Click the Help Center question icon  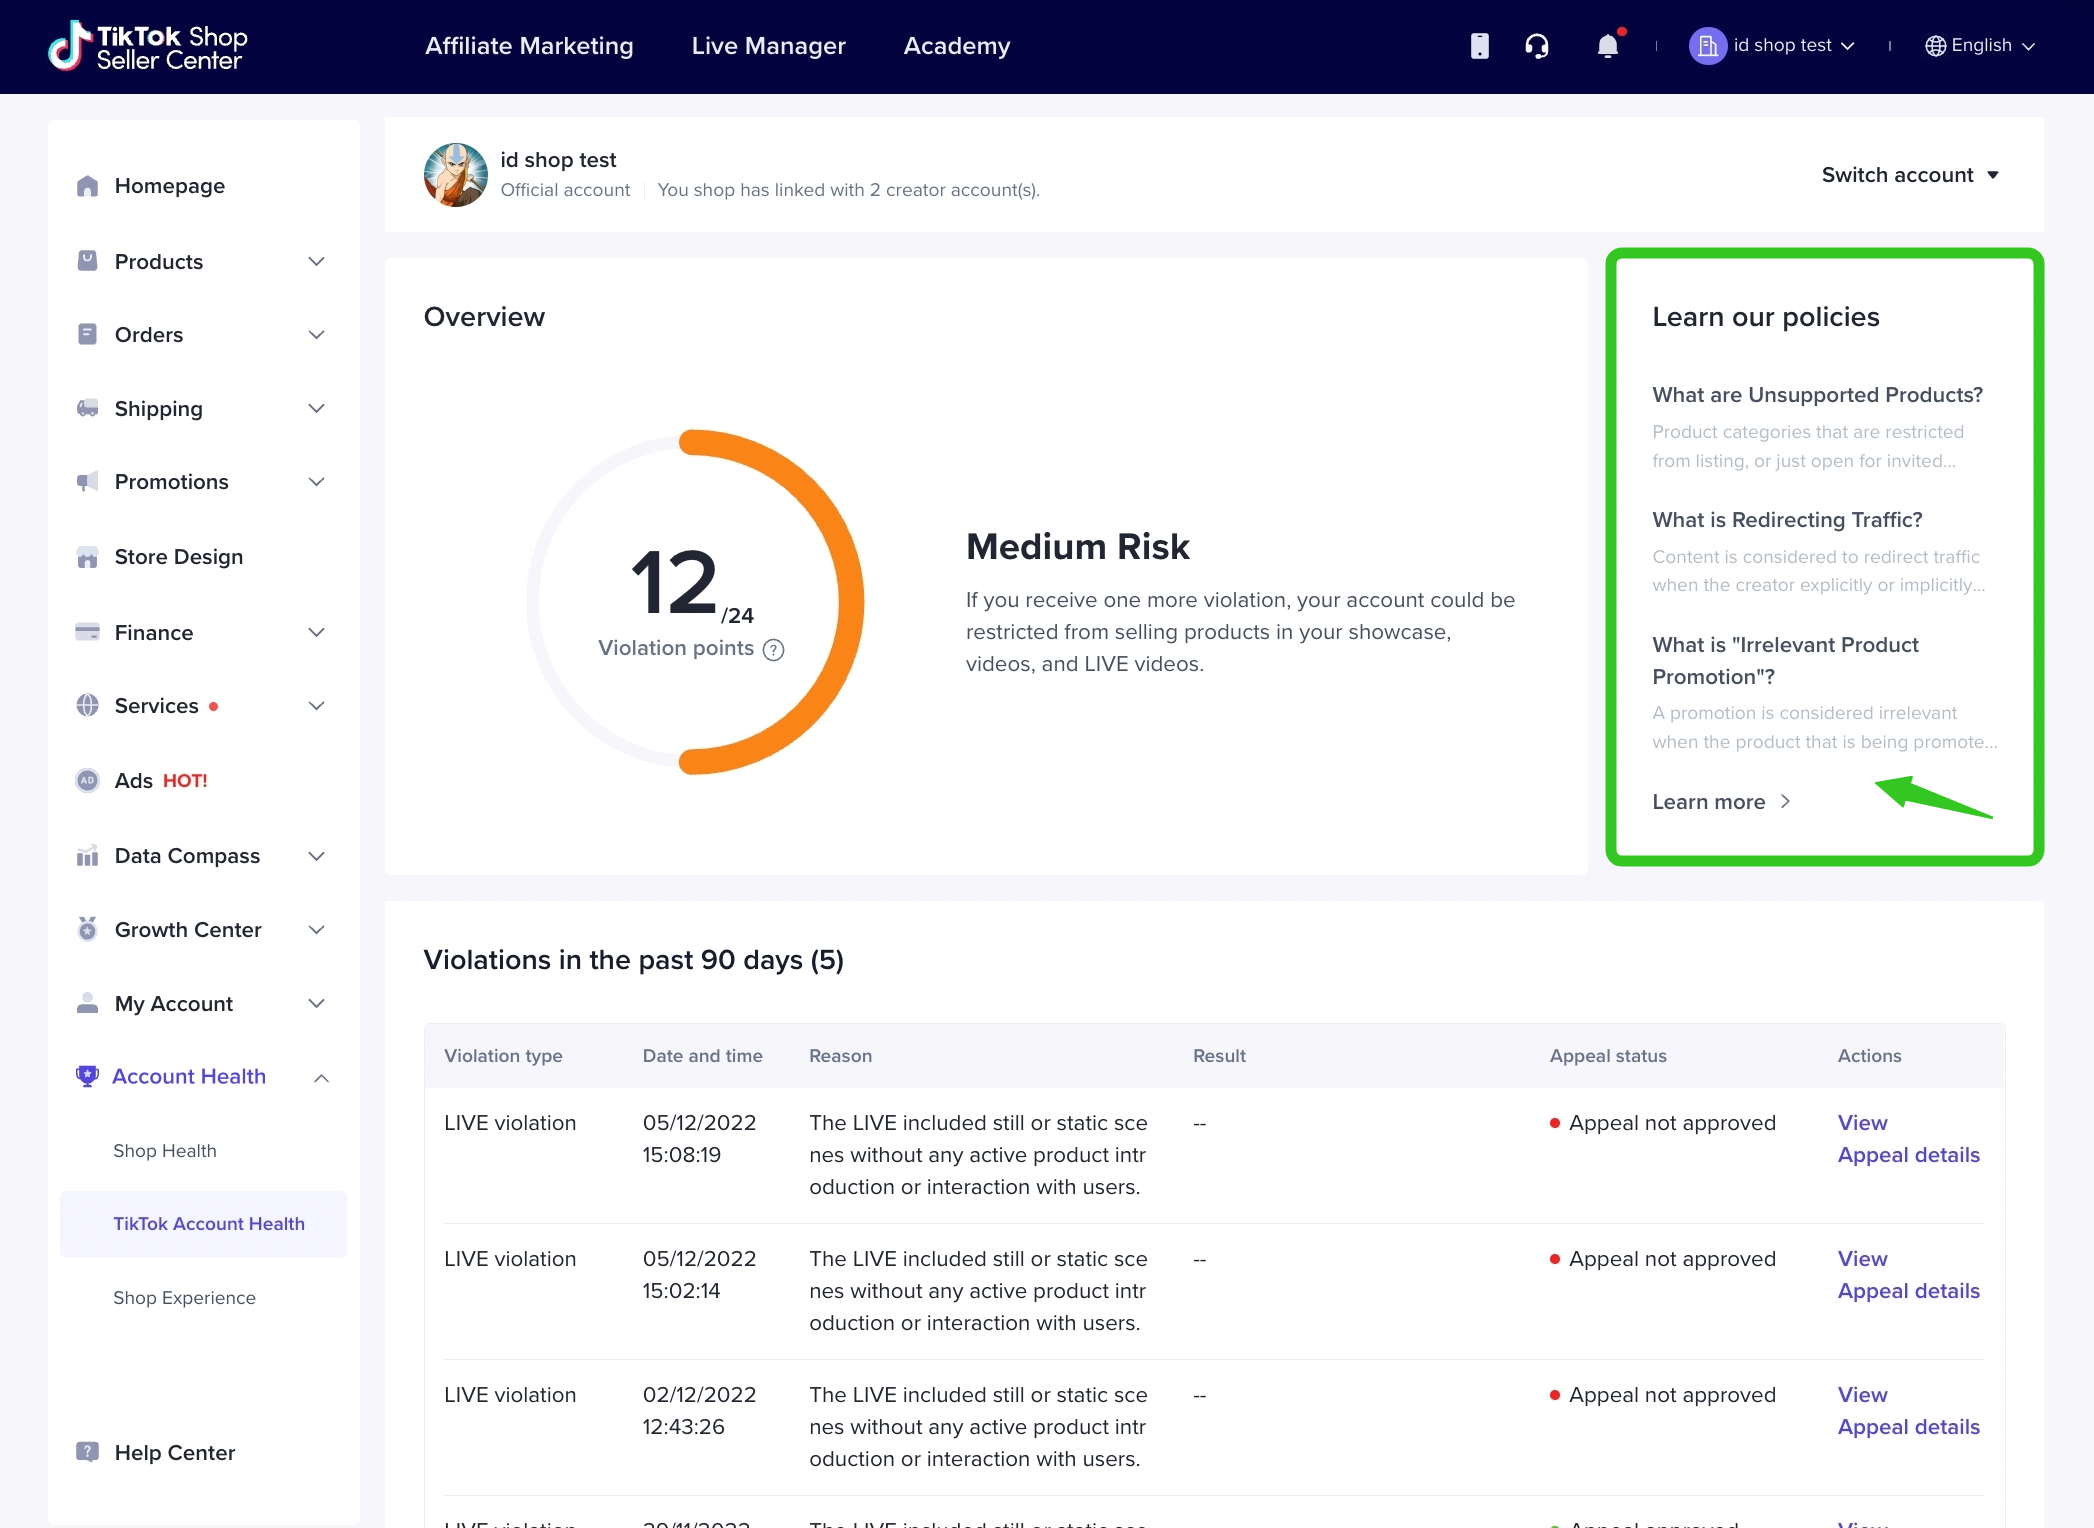(x=88, y=1452)
